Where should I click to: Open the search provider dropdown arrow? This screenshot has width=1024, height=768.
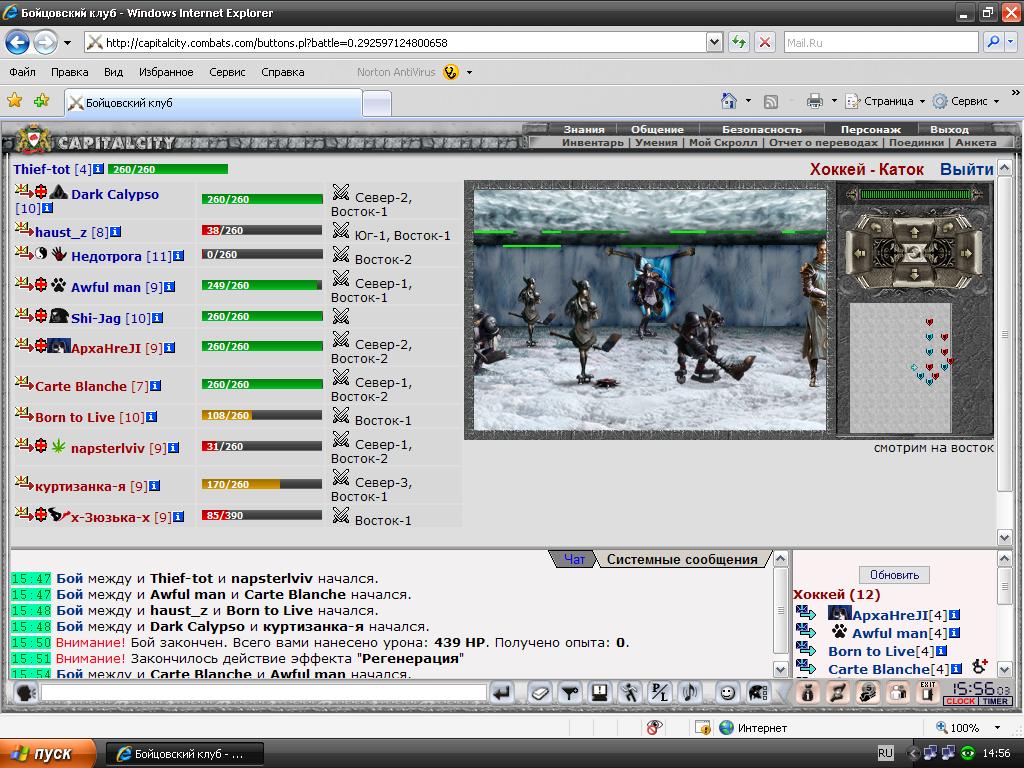point(1011,42)
